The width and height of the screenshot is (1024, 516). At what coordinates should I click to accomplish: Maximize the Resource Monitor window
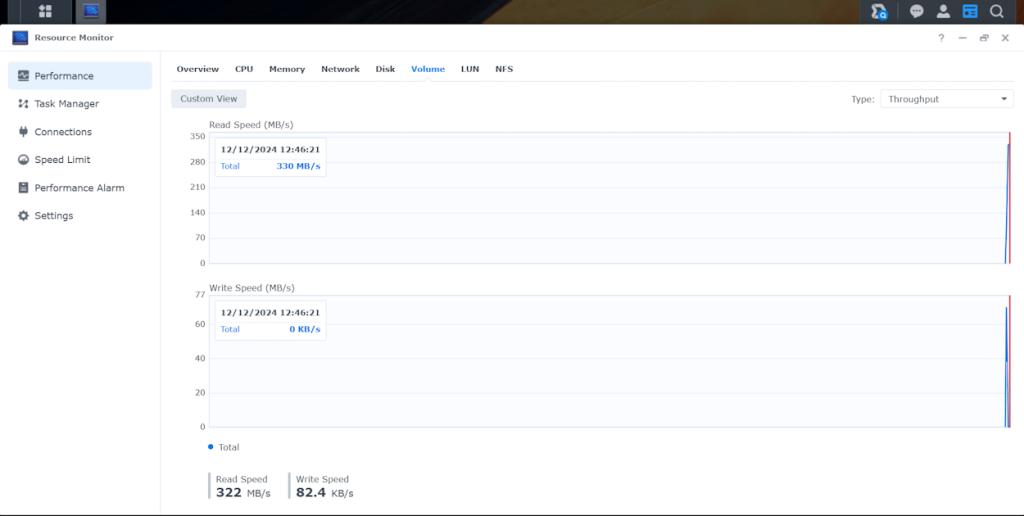coord(984,38)
